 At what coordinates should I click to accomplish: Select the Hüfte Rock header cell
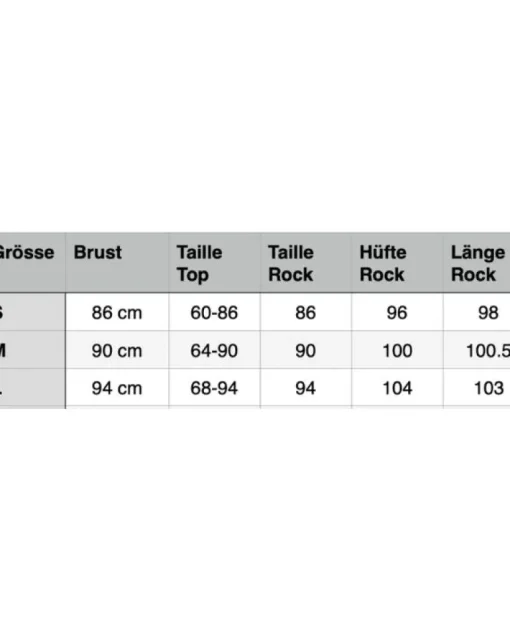(x=397, y=263)
